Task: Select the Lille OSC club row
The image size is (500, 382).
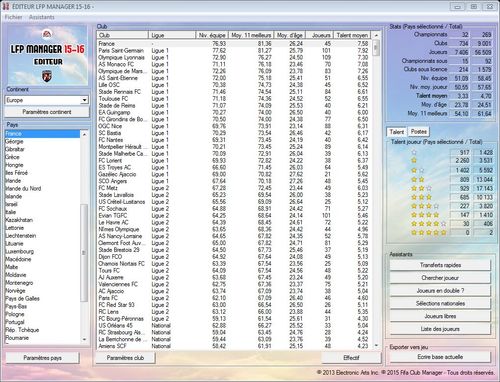Action: click(x=234, y=85)
